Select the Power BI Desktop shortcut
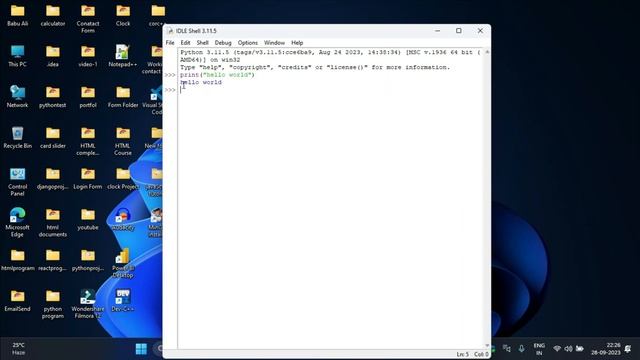This screenshot has width=640, height=360. [x=123, y=264]
